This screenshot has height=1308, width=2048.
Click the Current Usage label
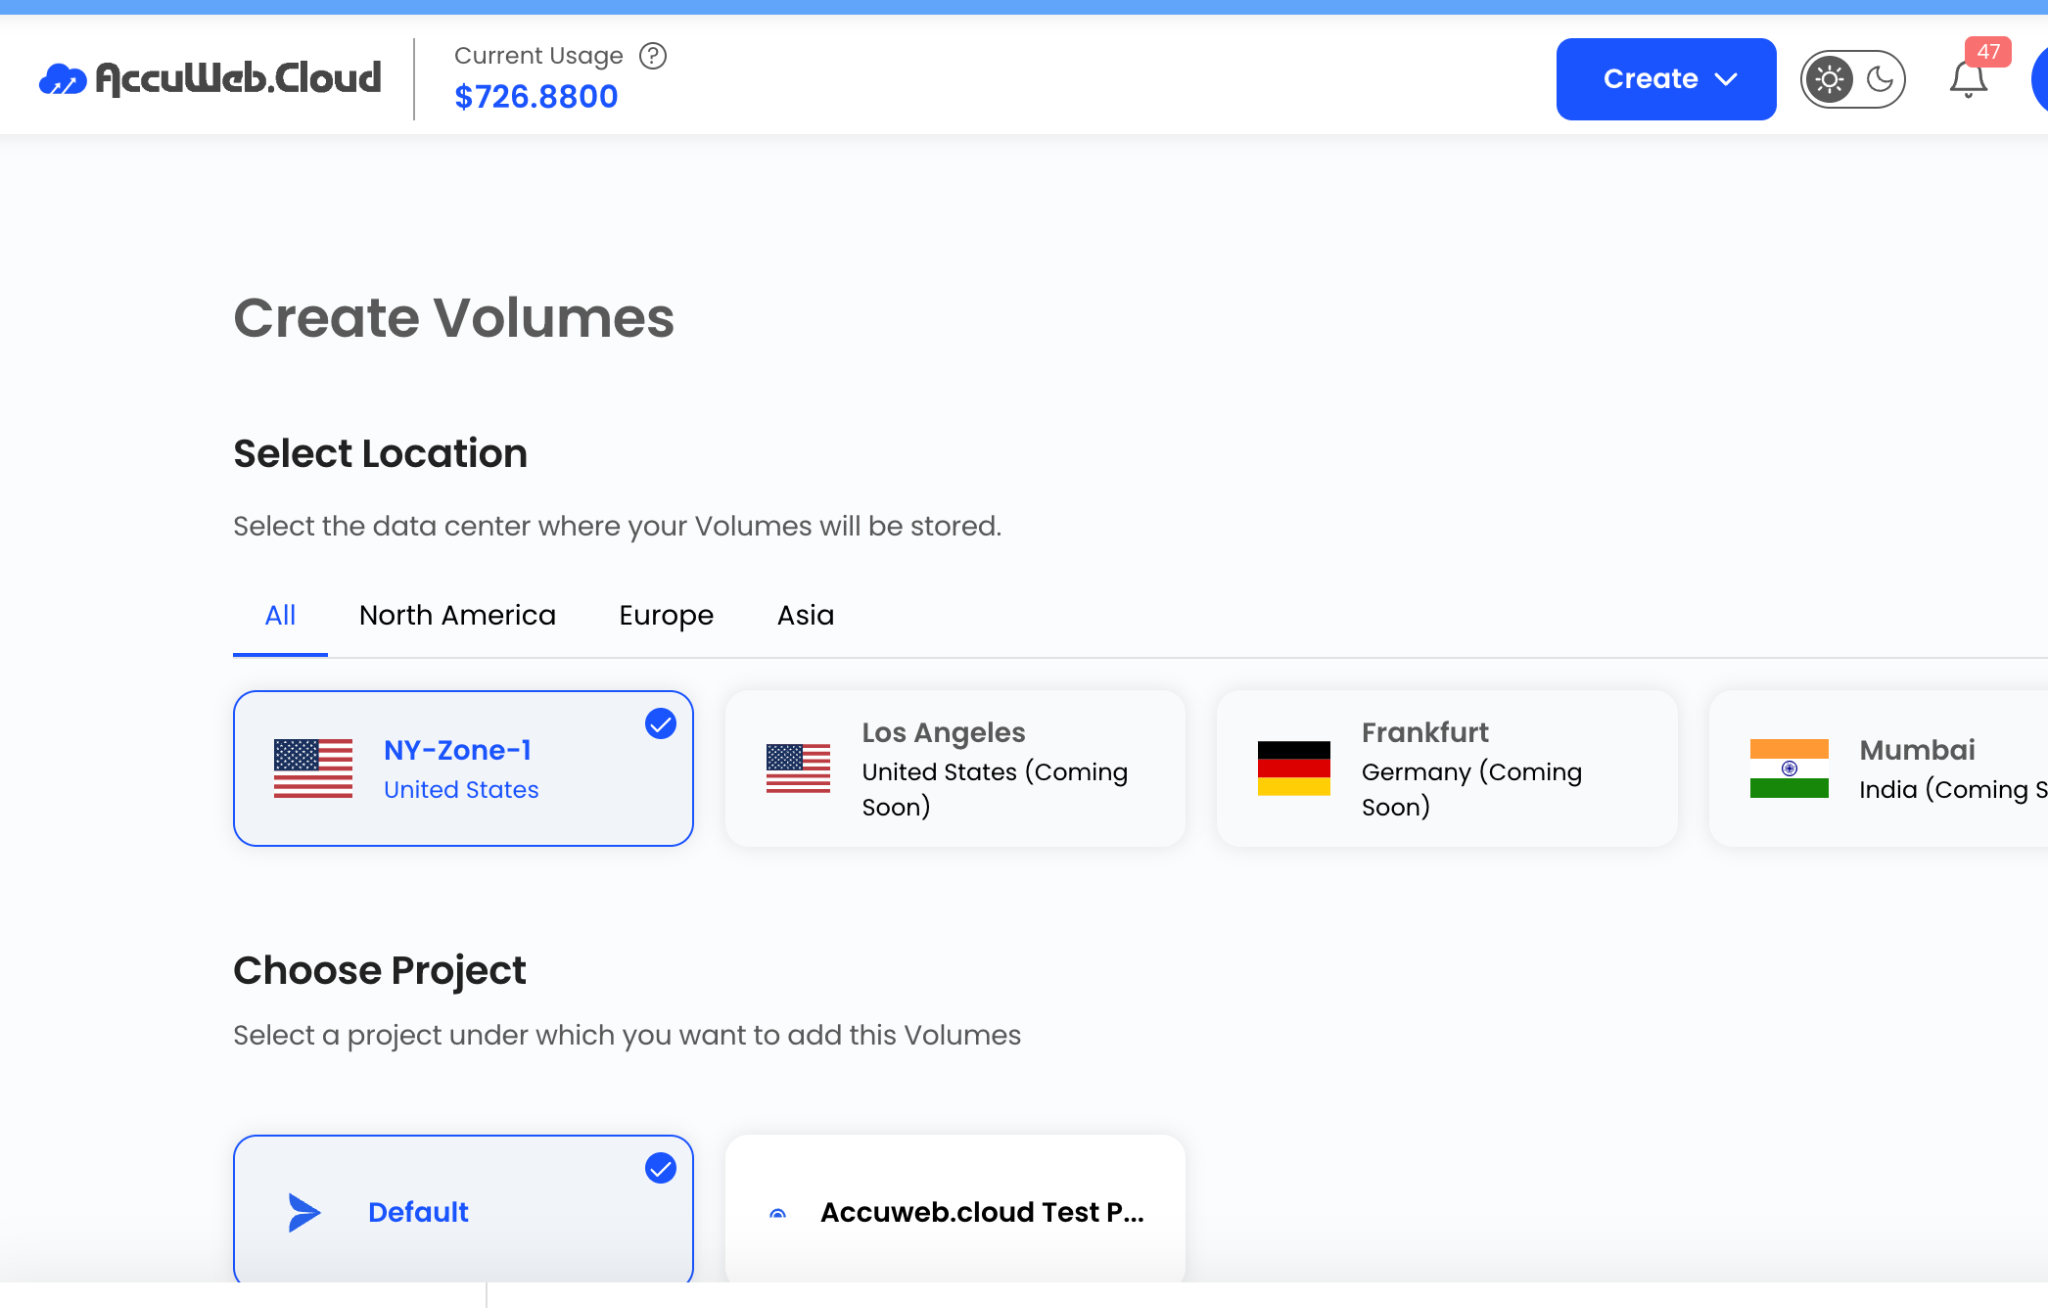538,56
